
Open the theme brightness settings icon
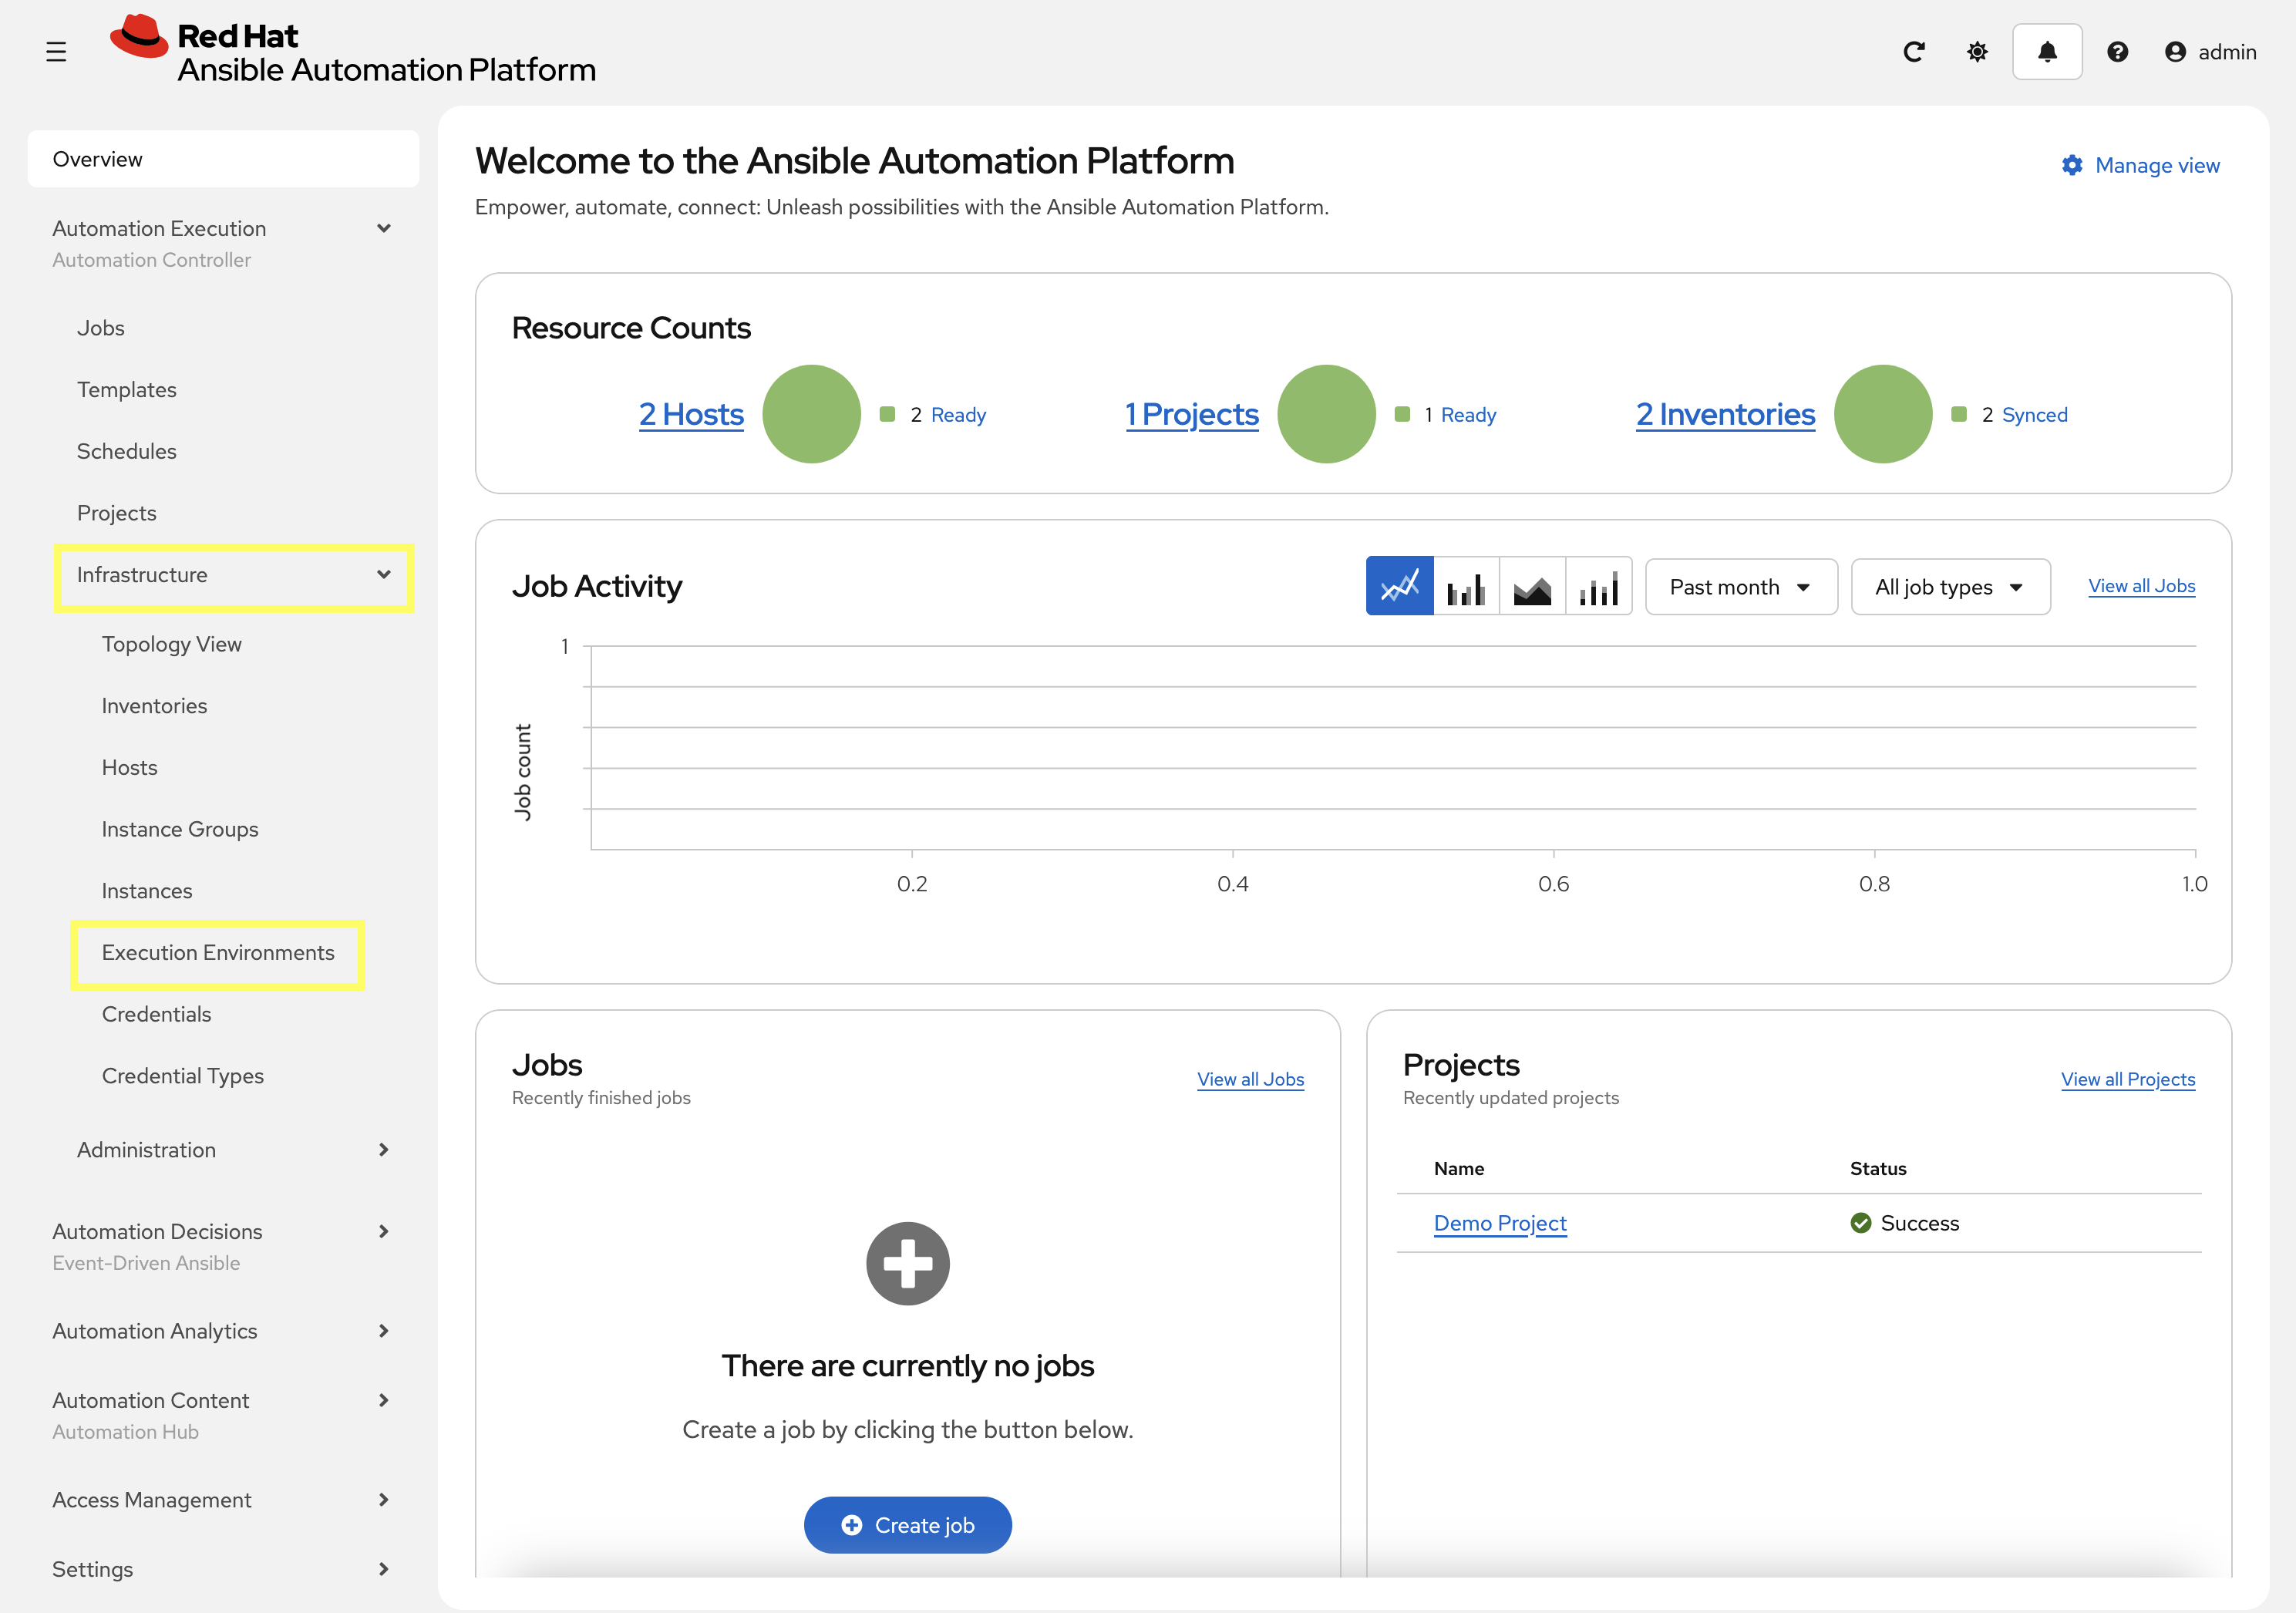click(x=1977, y=51)
